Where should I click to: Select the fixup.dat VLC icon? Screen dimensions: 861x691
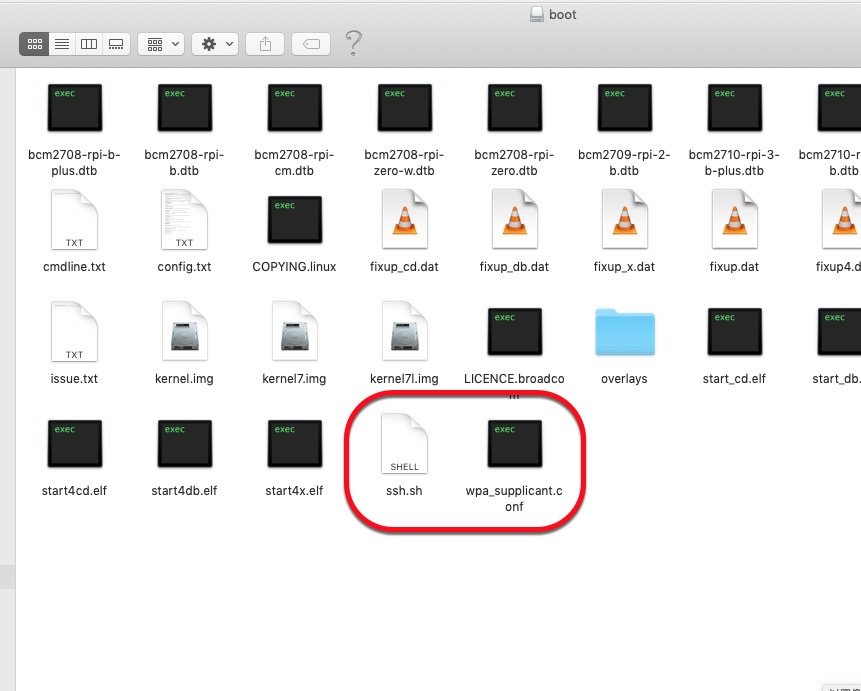(734, 219)
